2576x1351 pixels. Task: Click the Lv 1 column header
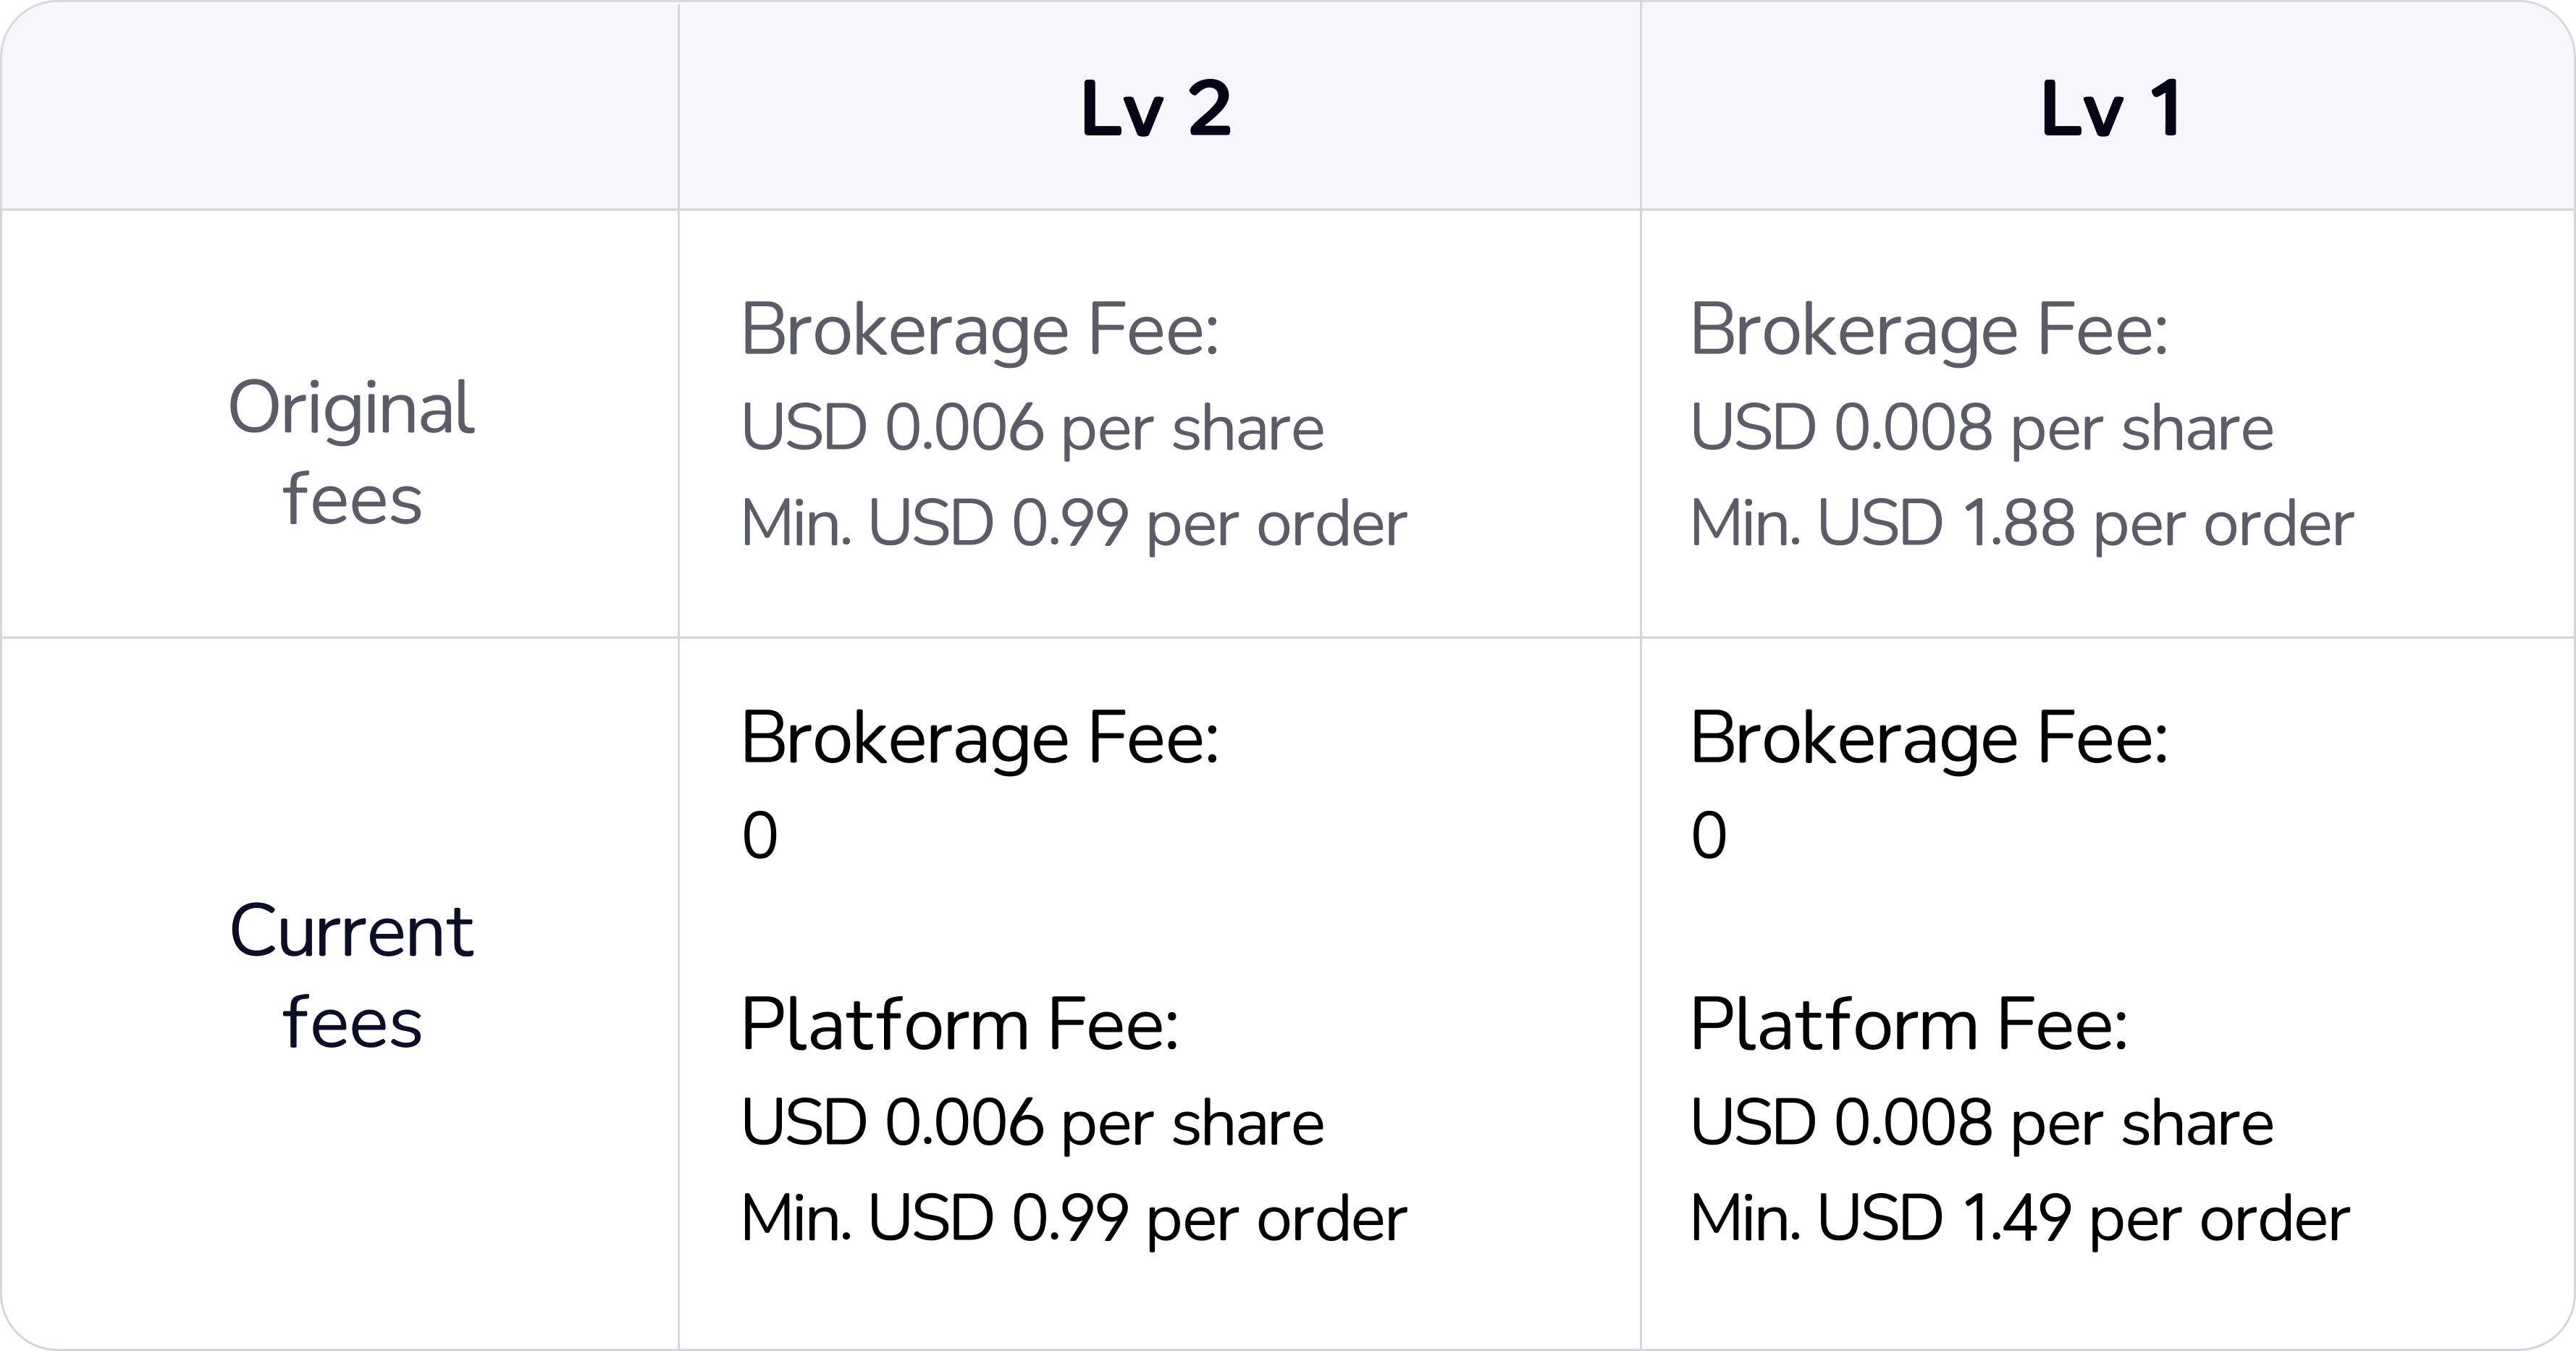[2111, 108]
